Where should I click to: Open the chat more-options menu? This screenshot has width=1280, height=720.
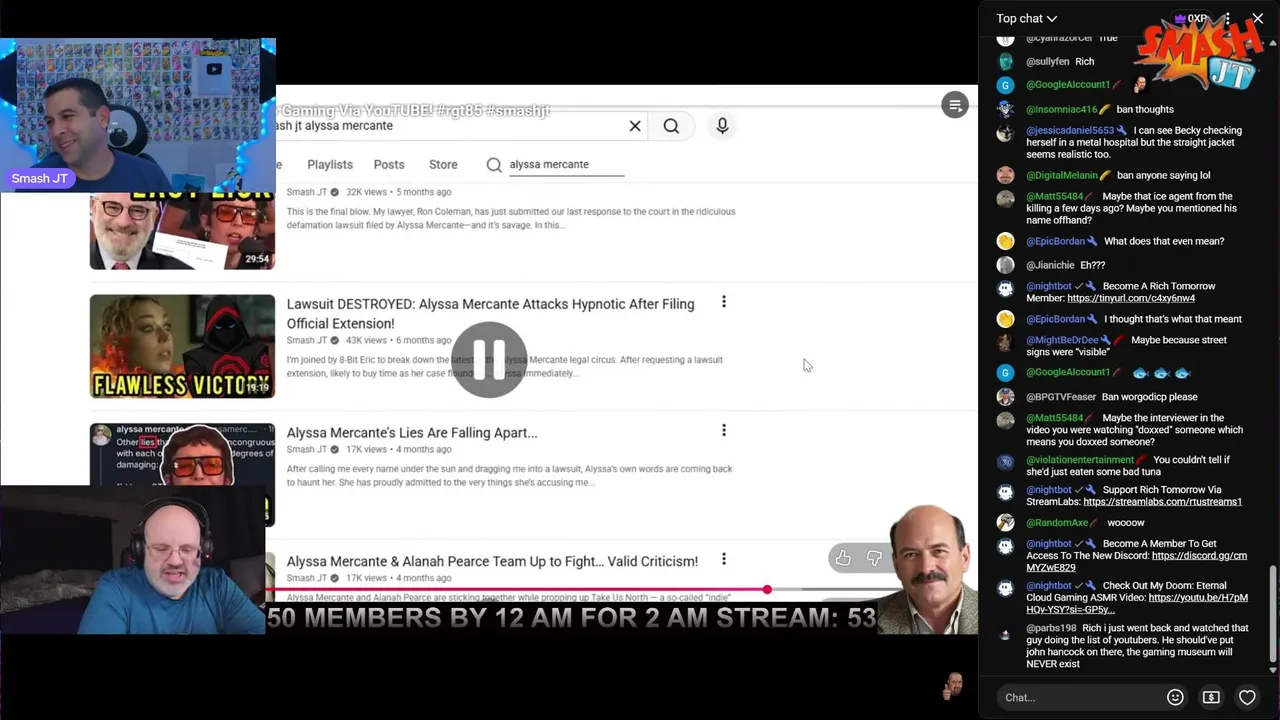point(1227,18)
